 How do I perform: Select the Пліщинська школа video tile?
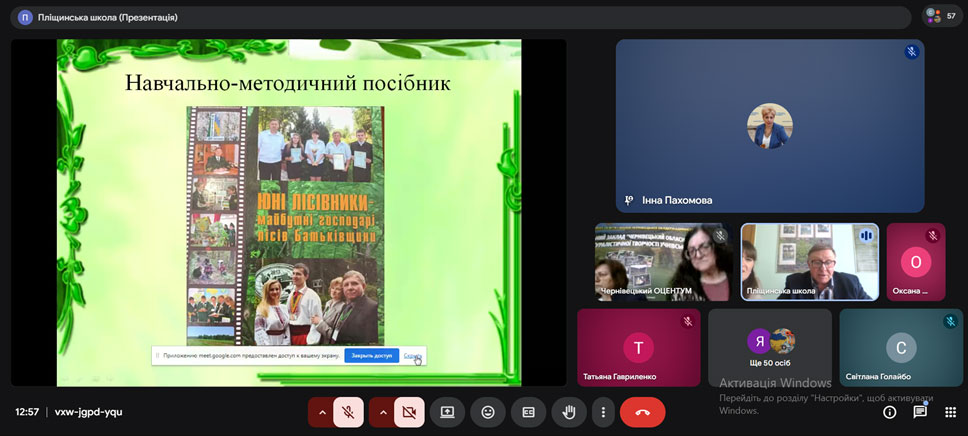pos(809,262)
